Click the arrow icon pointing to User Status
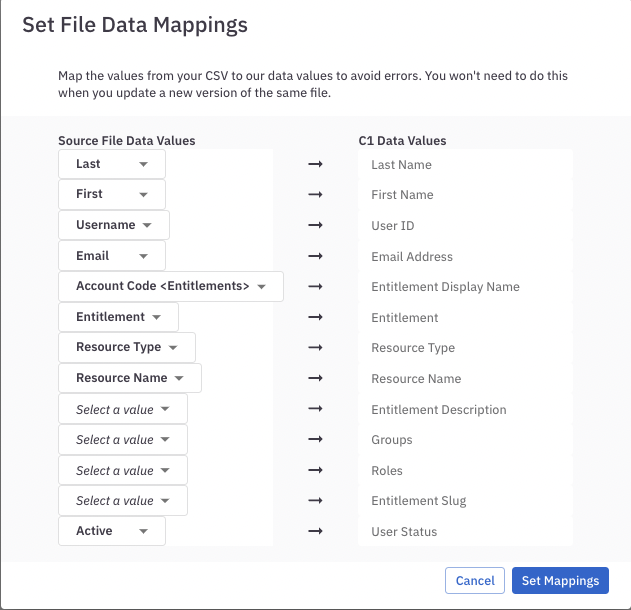Viewport: 631px width, 610px height. 315,532
